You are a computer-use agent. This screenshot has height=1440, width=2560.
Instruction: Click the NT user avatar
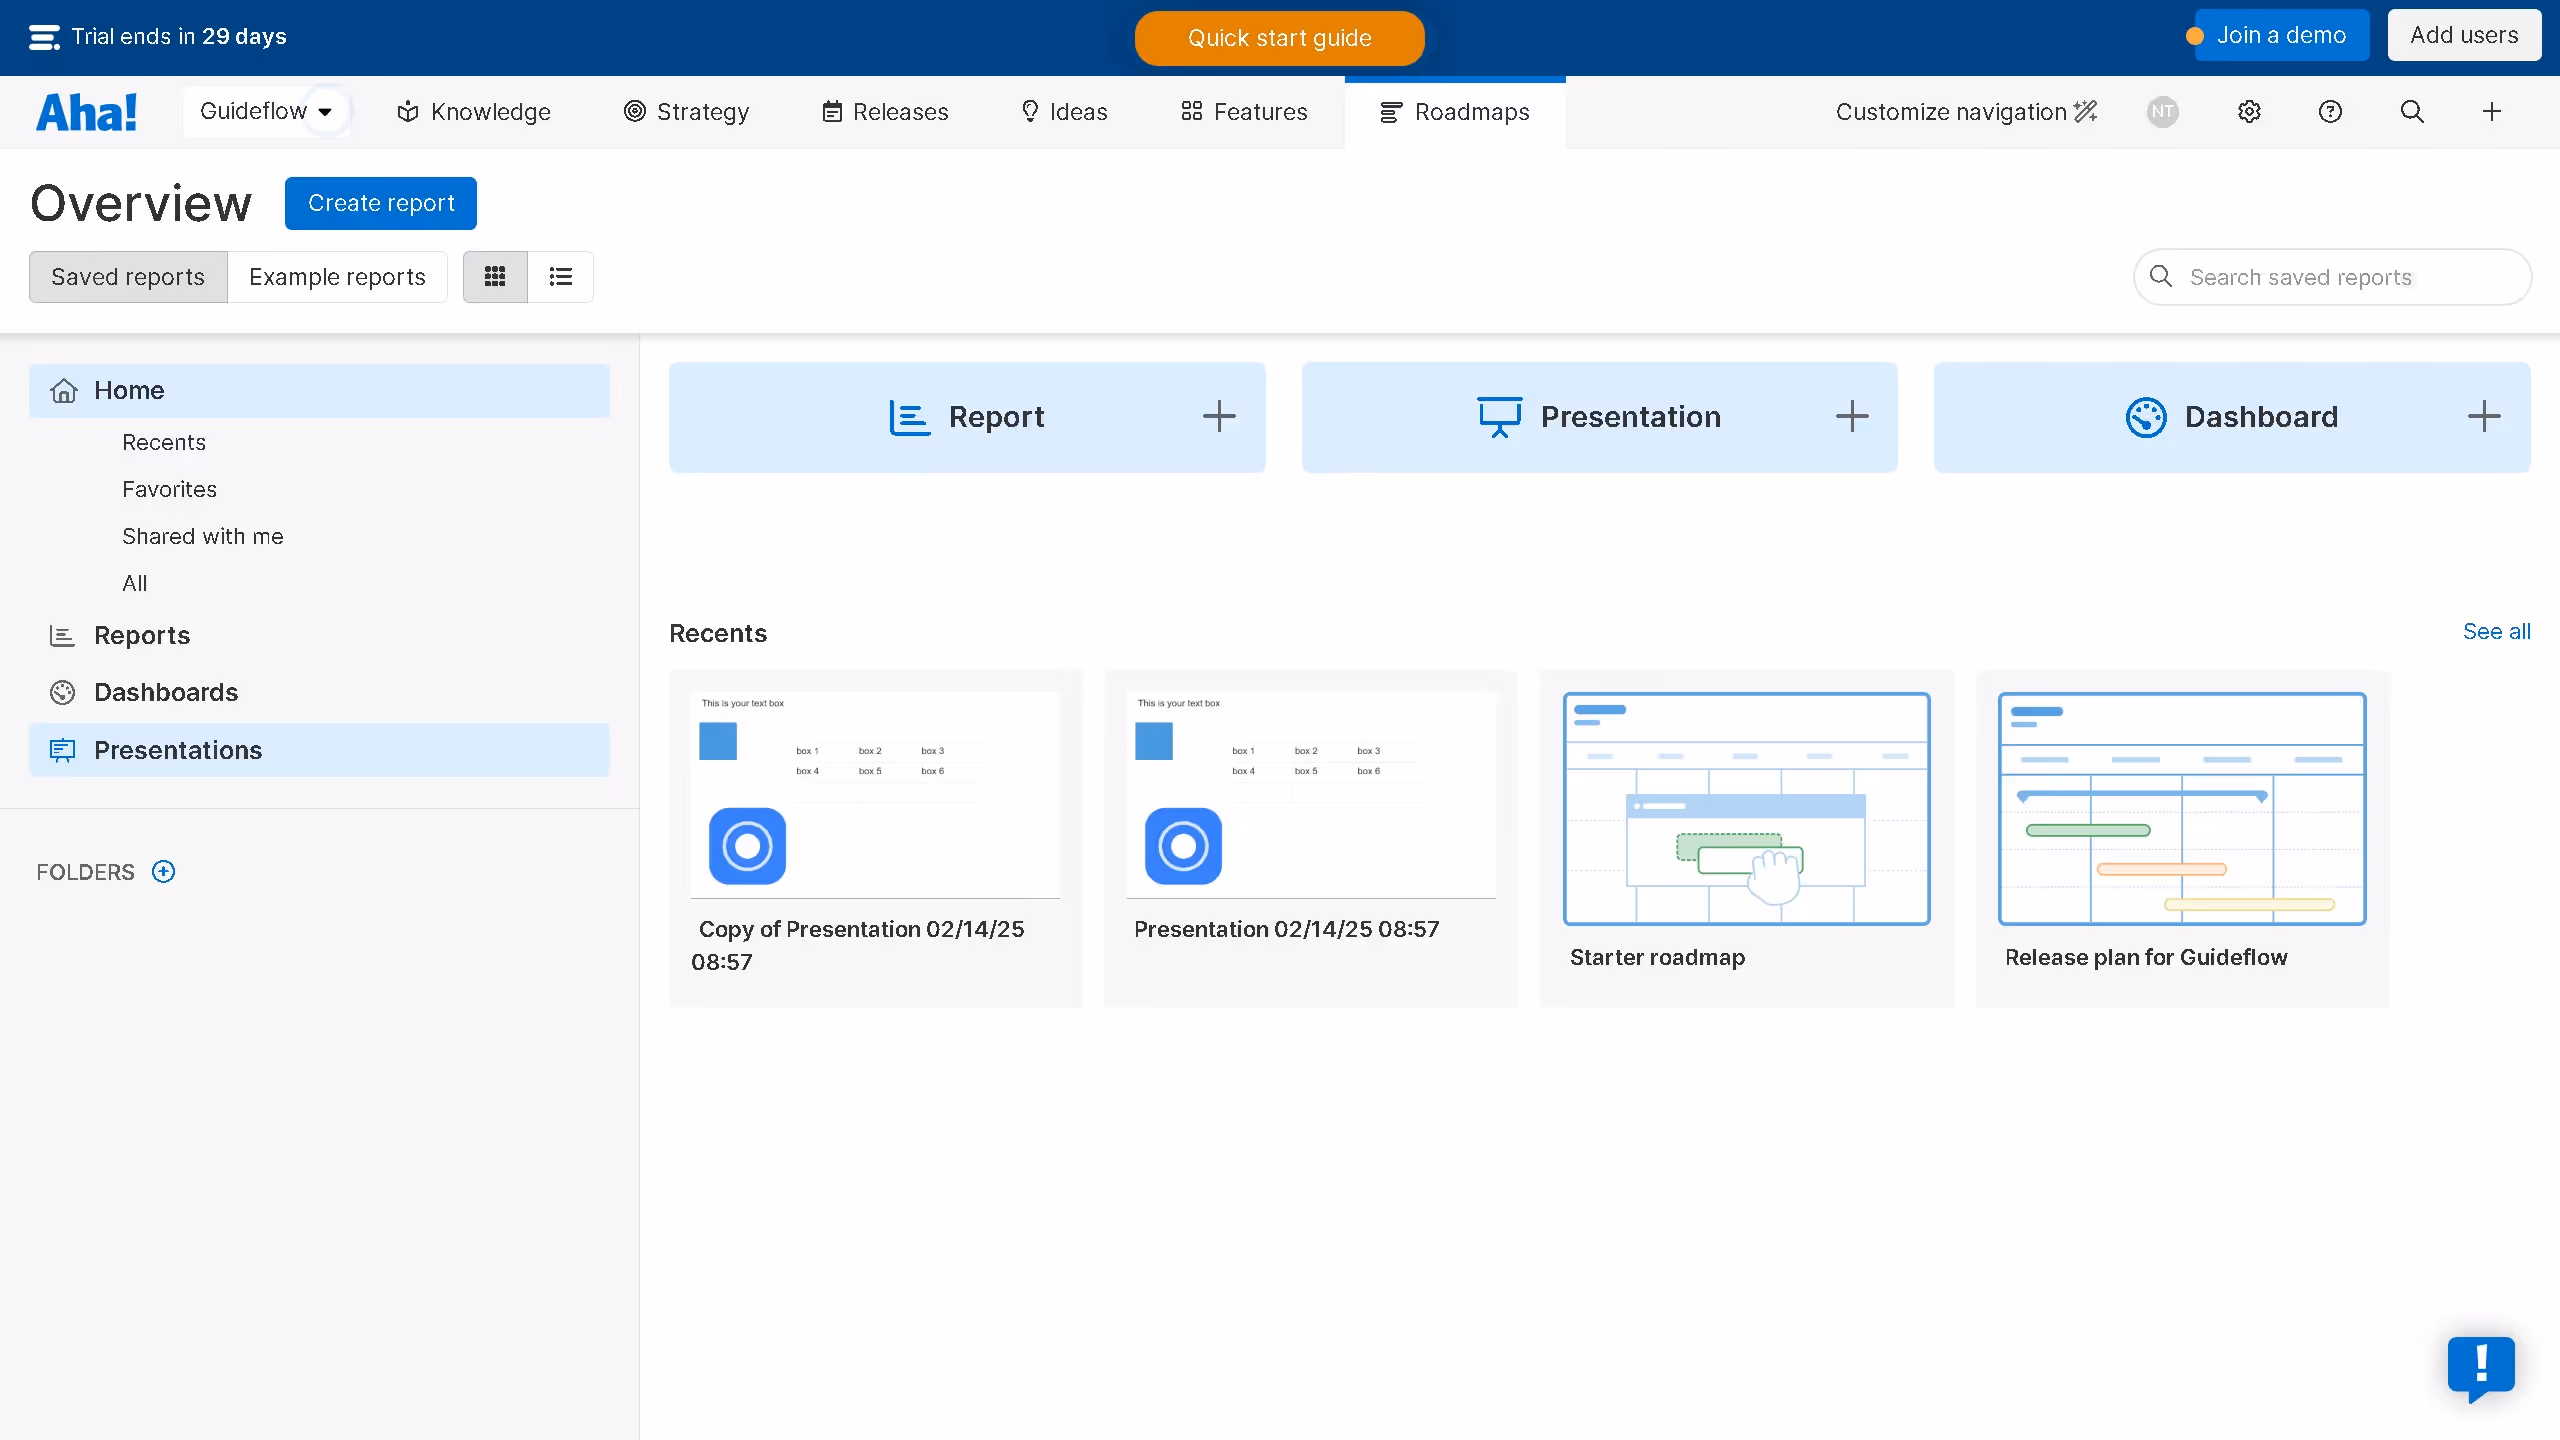coord(2162,112)
